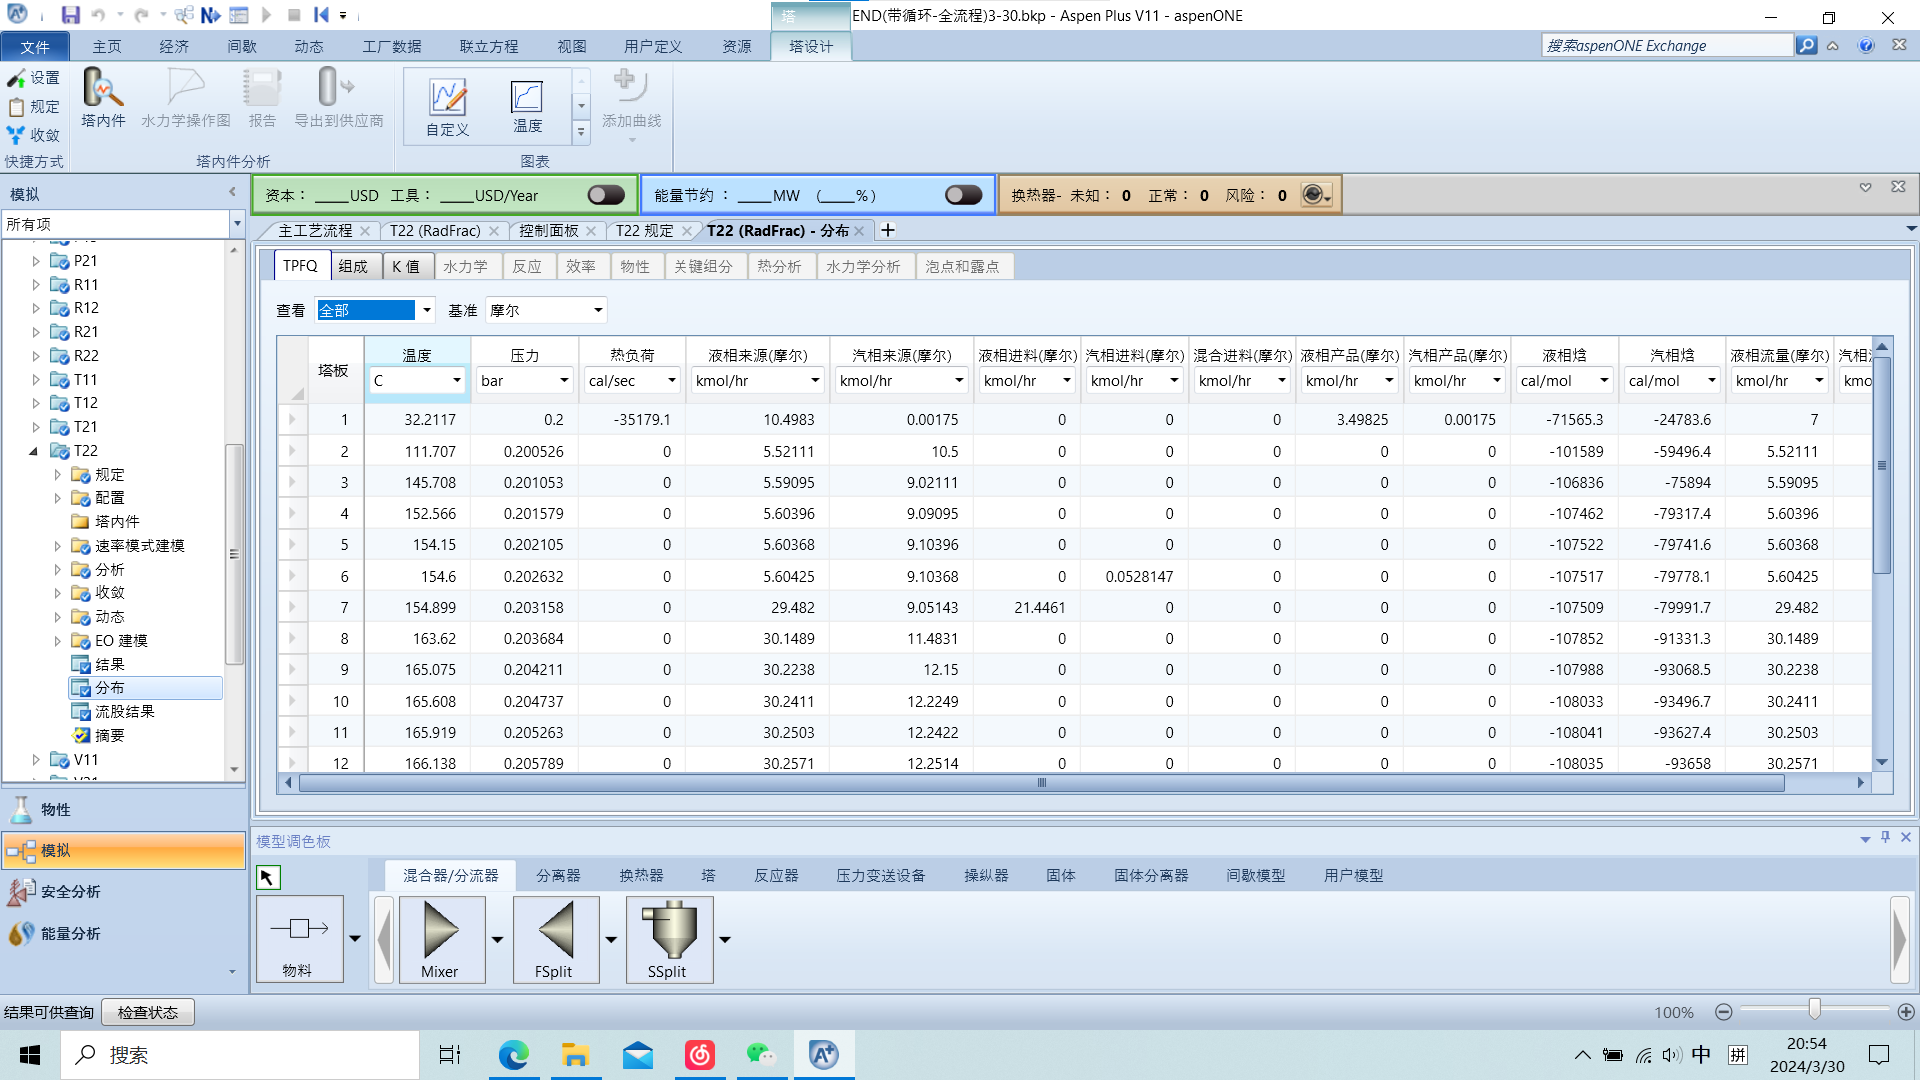Open the pressure unit bar dropdown
Screen dimensions: 1920x1080
click(564, 380)
